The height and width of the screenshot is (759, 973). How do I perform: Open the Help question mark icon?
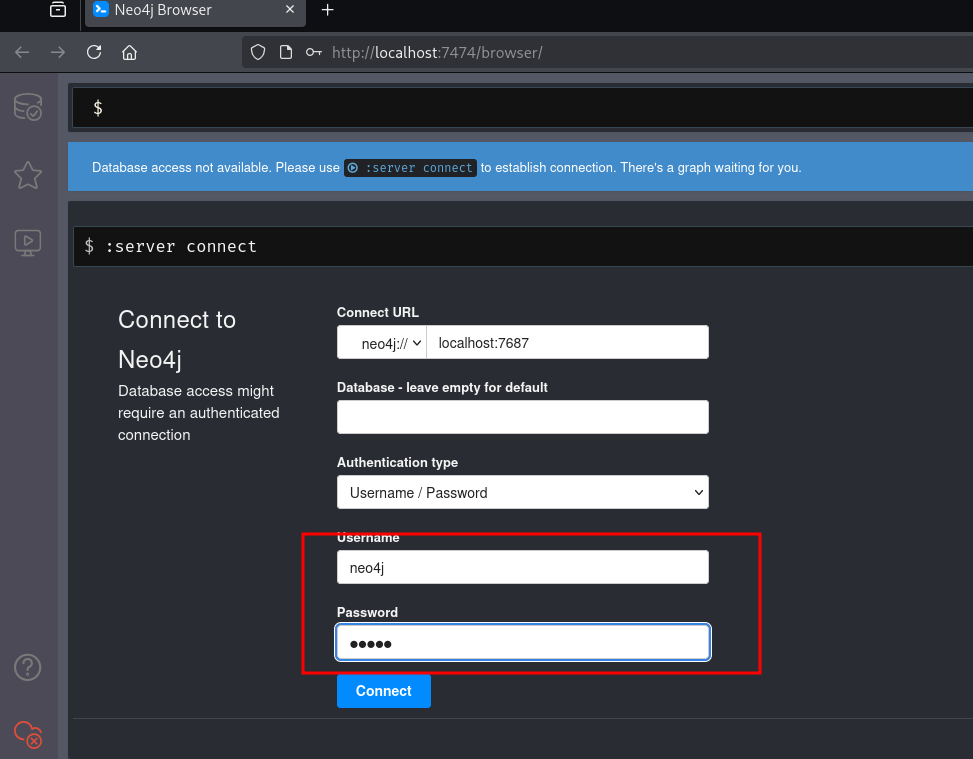point(28,667)
